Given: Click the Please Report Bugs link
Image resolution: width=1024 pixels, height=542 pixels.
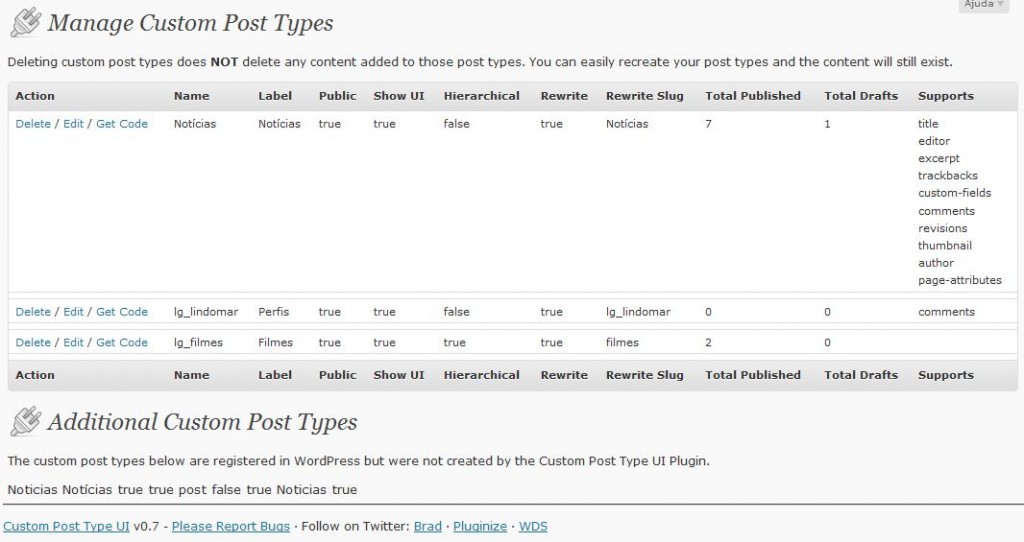Looking at the screenshot, I should click(231, 526).
